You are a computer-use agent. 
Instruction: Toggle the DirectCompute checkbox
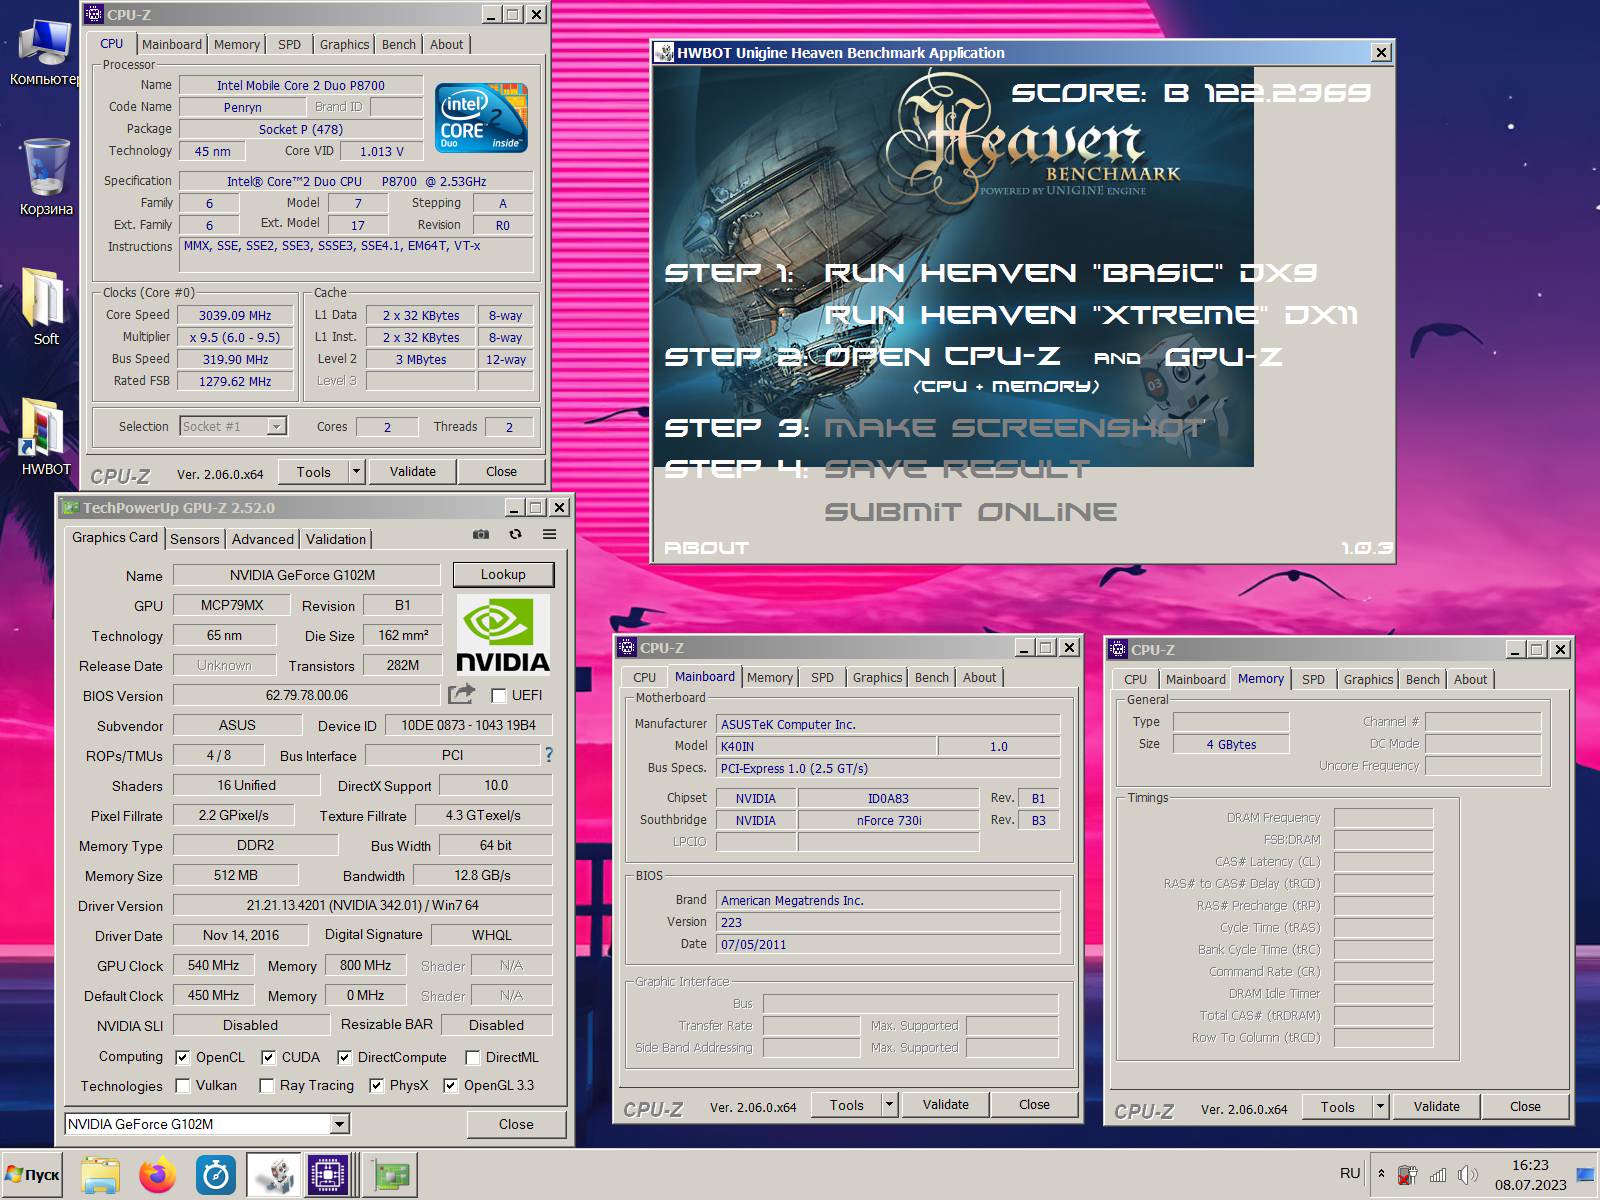(345, 1057)
